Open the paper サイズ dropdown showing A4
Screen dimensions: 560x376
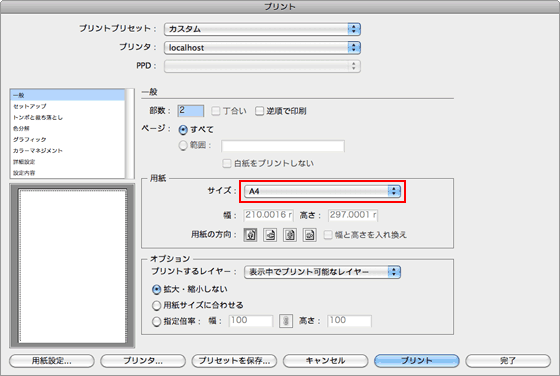click(x=322, y=191)
